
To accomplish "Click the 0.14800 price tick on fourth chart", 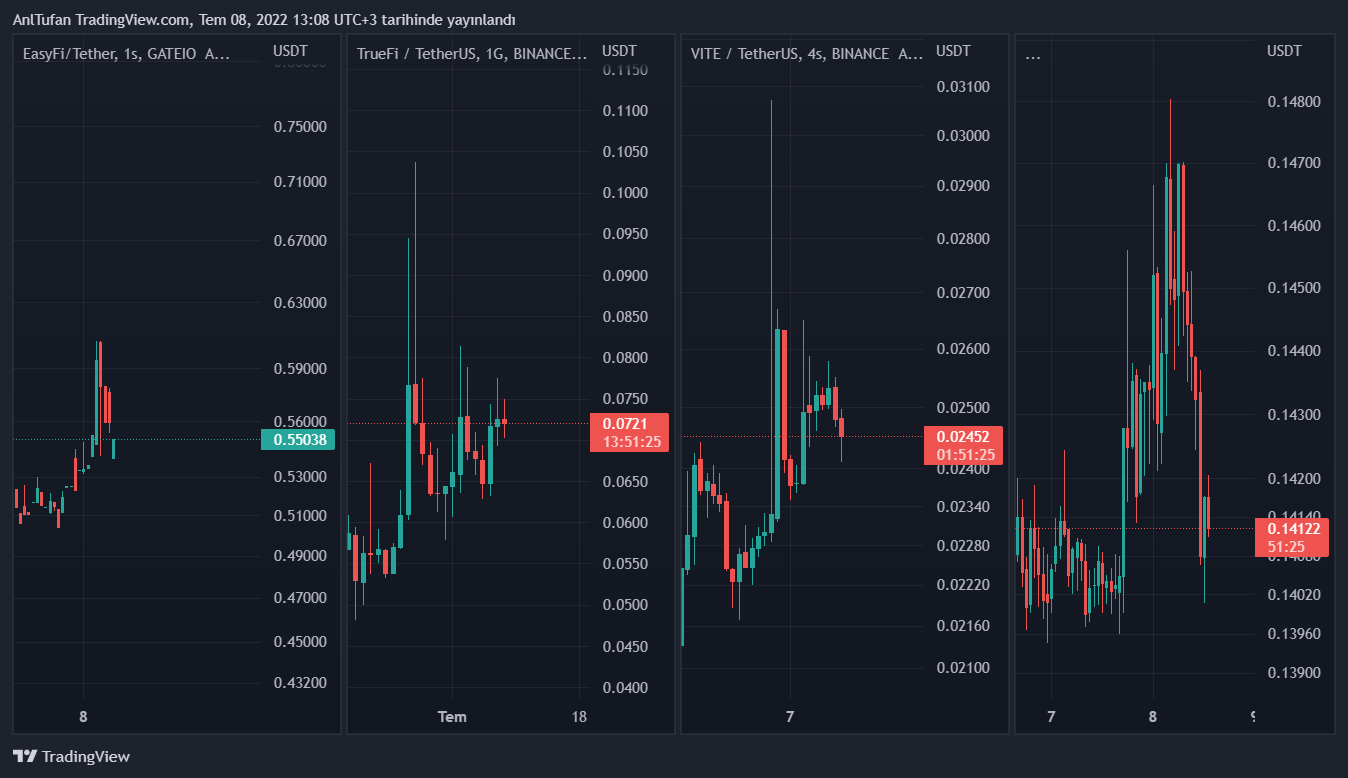I will (x=1294, y=102).
